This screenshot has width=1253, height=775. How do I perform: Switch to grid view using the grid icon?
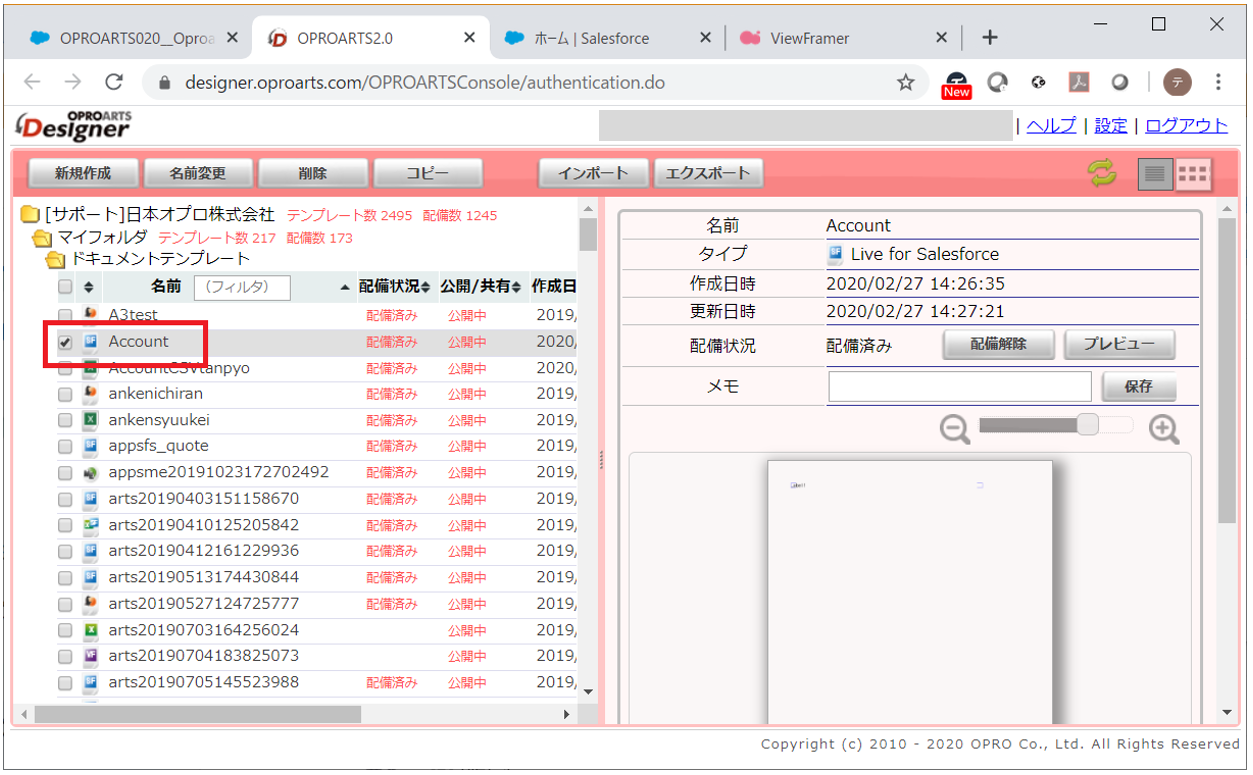[1194, 172]
